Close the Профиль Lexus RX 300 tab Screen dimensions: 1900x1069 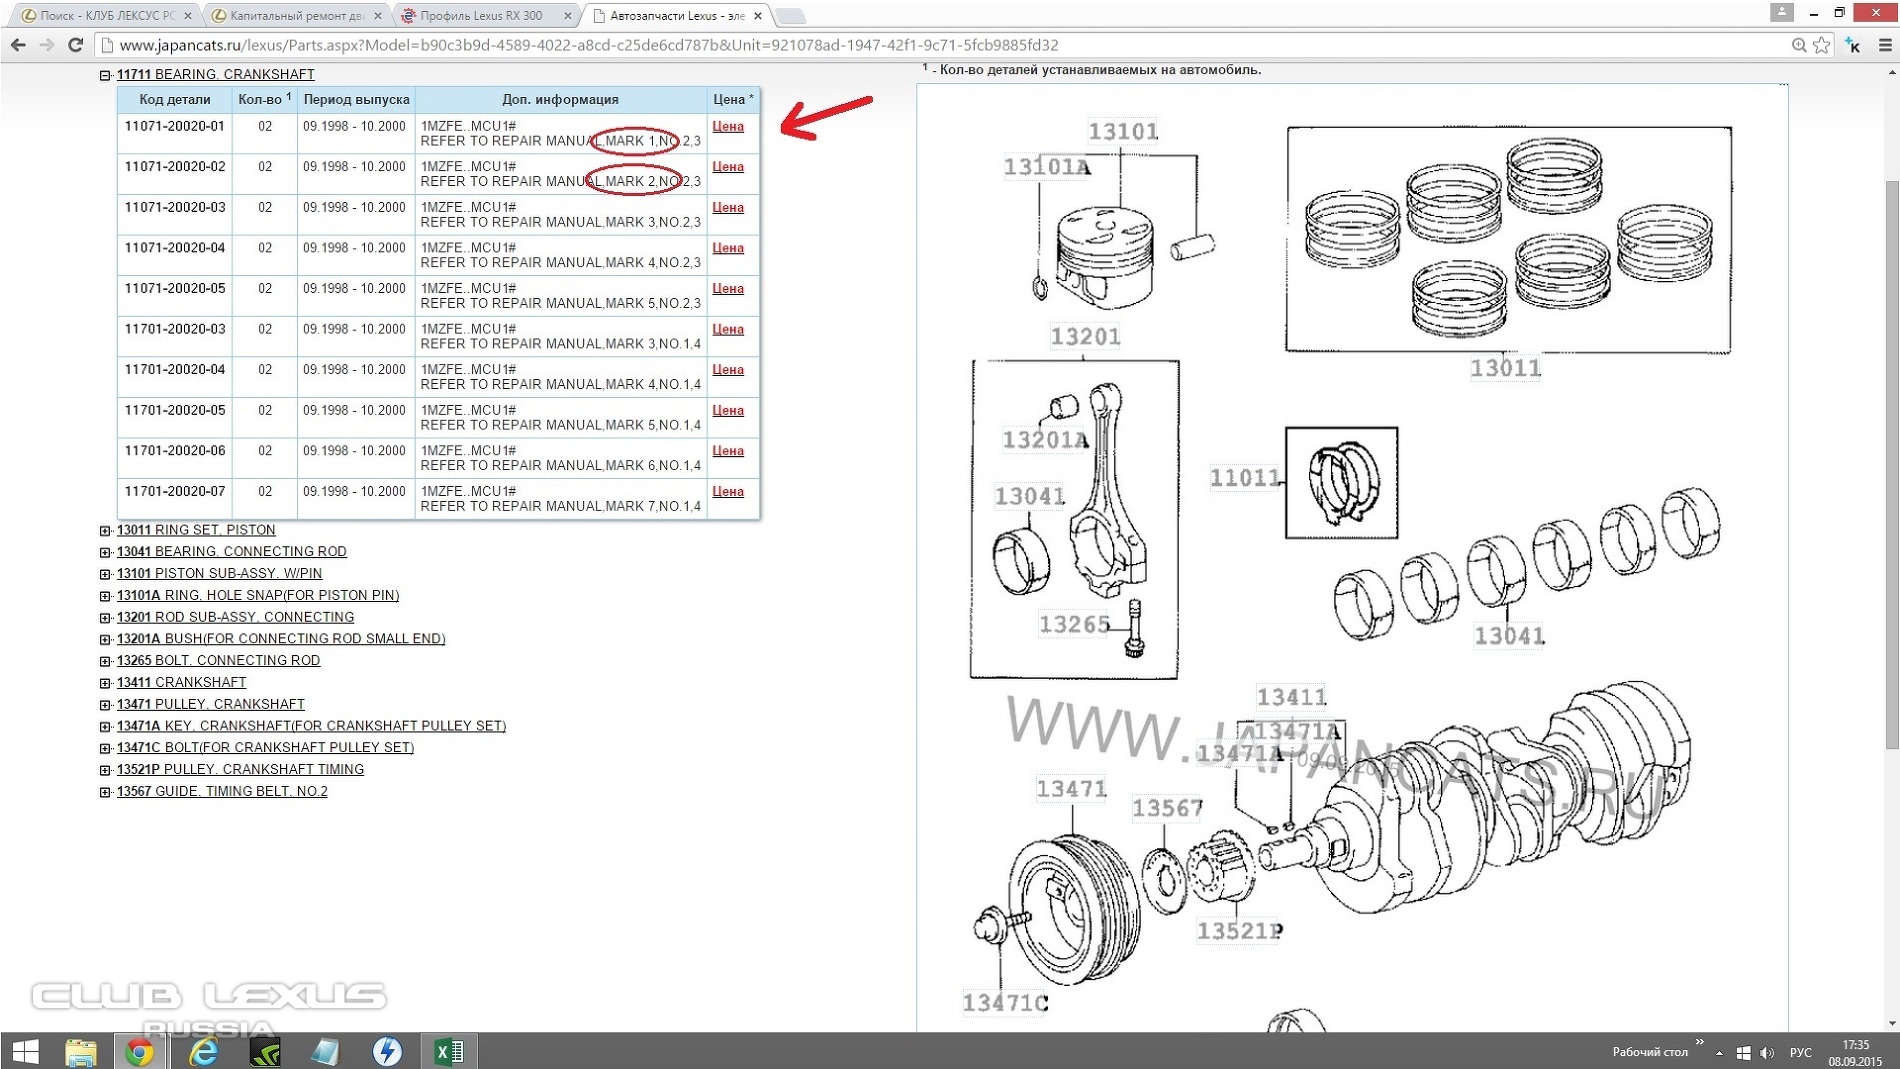(x=567, y=16)
